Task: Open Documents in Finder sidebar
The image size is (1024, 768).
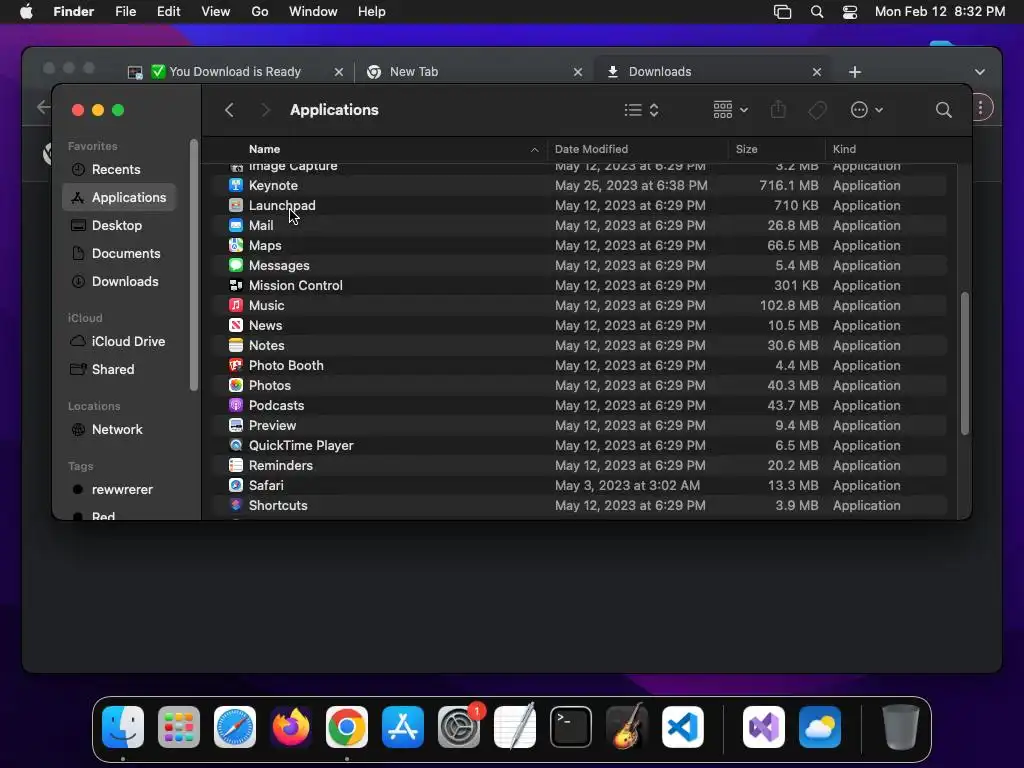Action: pos(119,253)
